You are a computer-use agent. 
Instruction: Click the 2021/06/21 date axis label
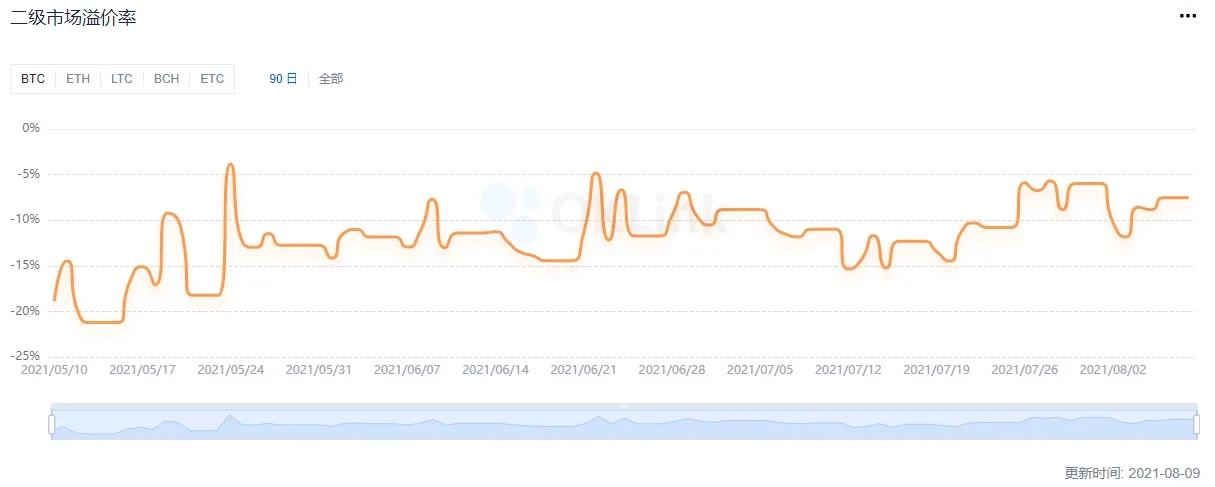584,369
